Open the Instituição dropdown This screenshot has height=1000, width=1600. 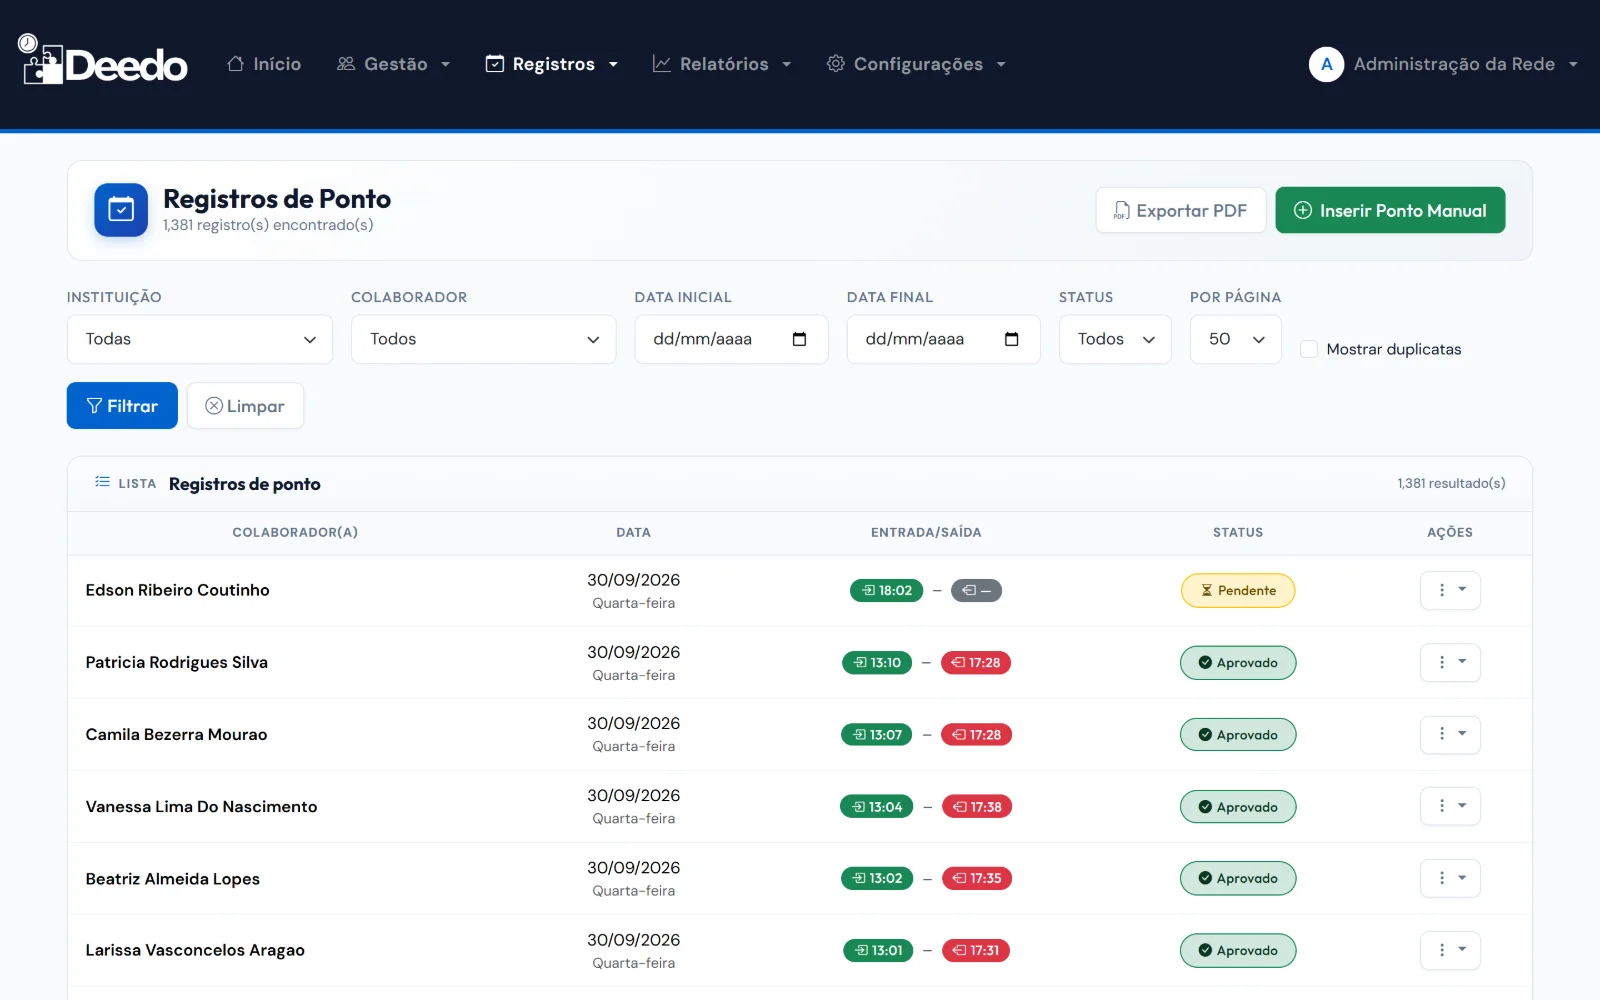pos(200,339)
